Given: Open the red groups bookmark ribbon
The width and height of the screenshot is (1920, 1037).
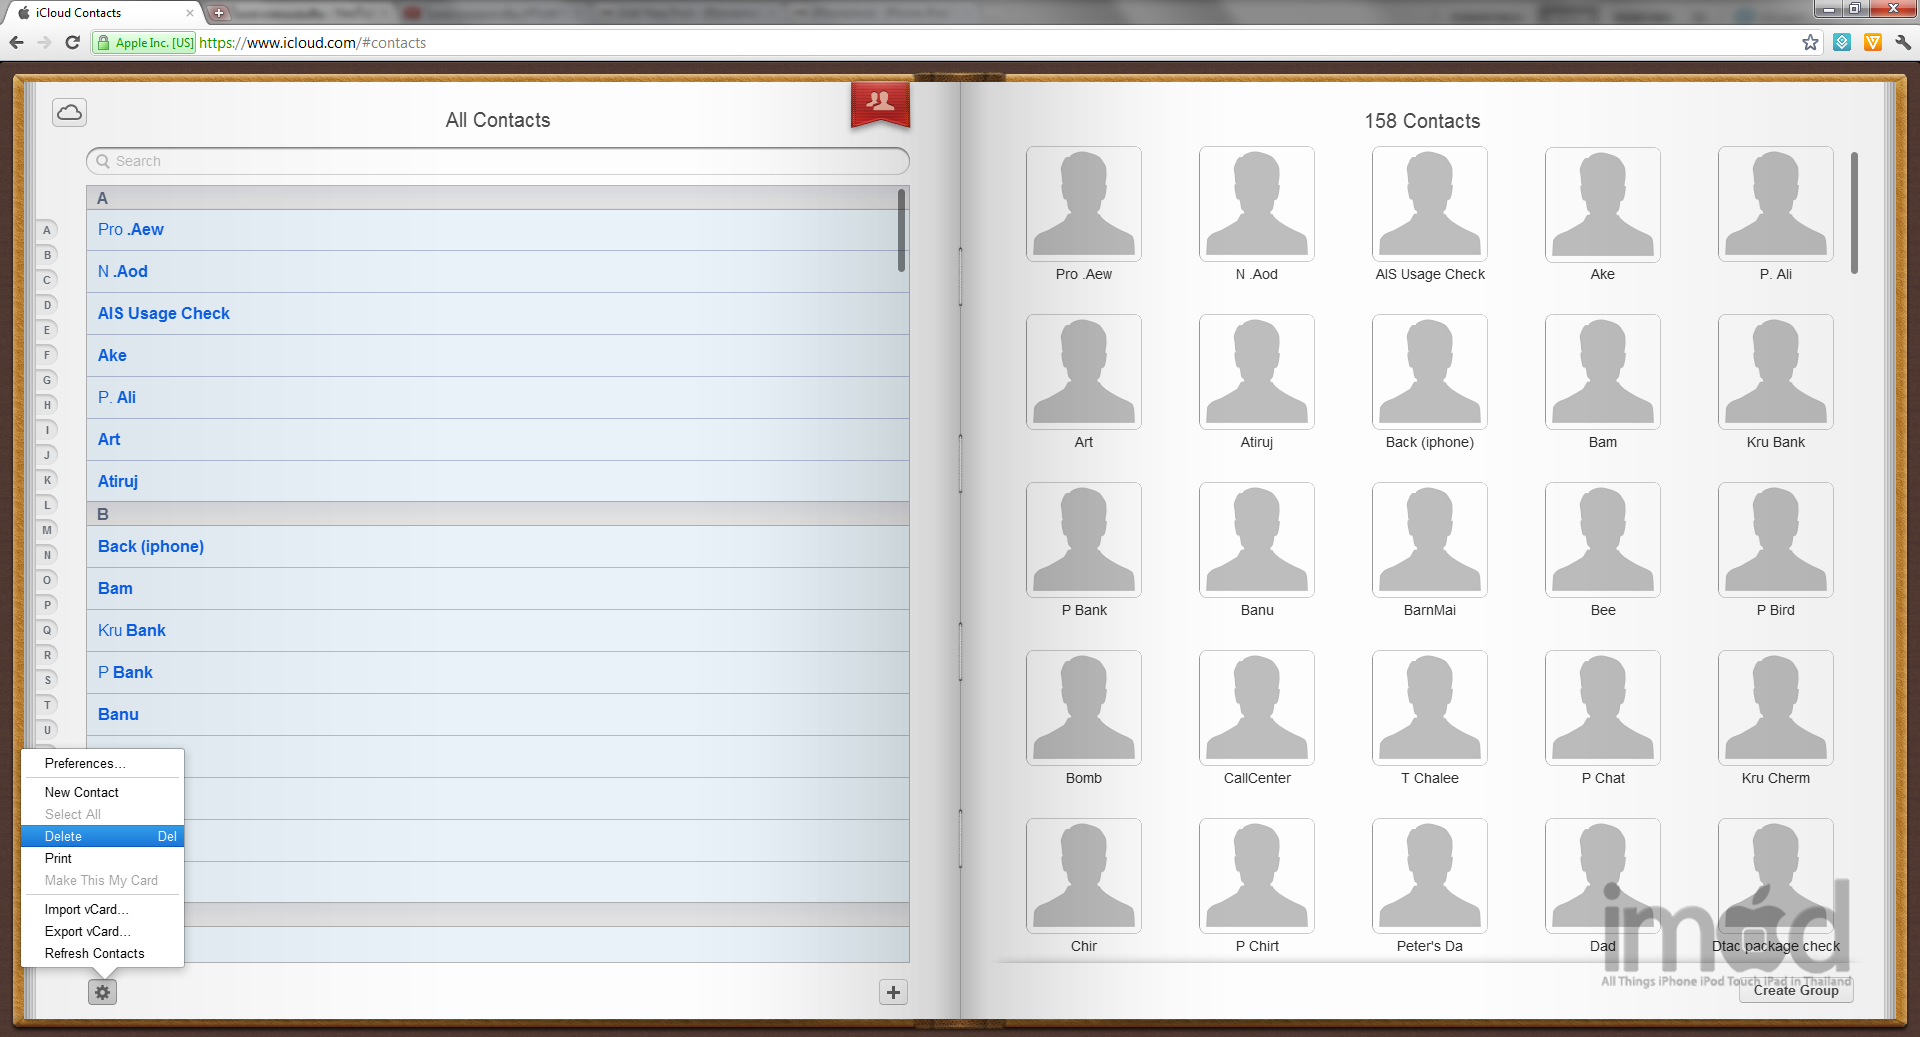Looking at the screenshot, I should coord(880,103).
